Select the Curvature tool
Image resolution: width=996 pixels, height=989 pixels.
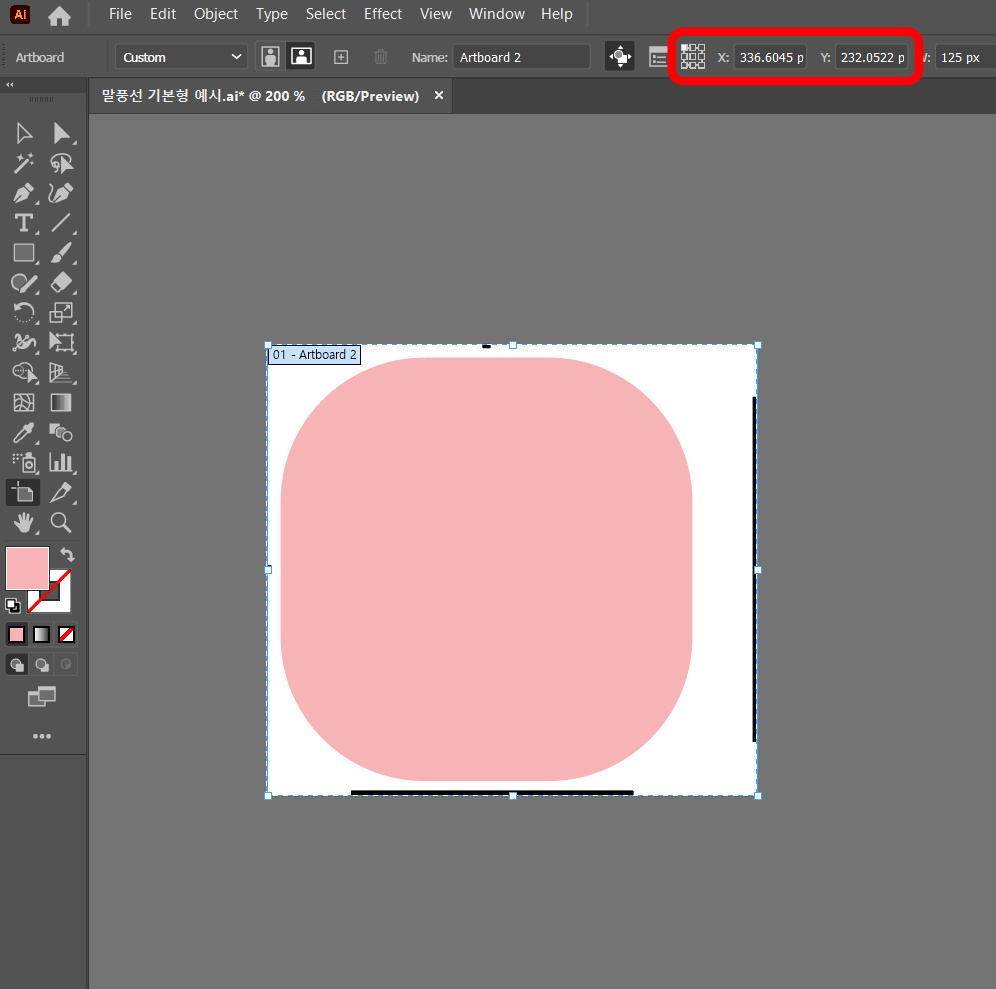point(61,193)
